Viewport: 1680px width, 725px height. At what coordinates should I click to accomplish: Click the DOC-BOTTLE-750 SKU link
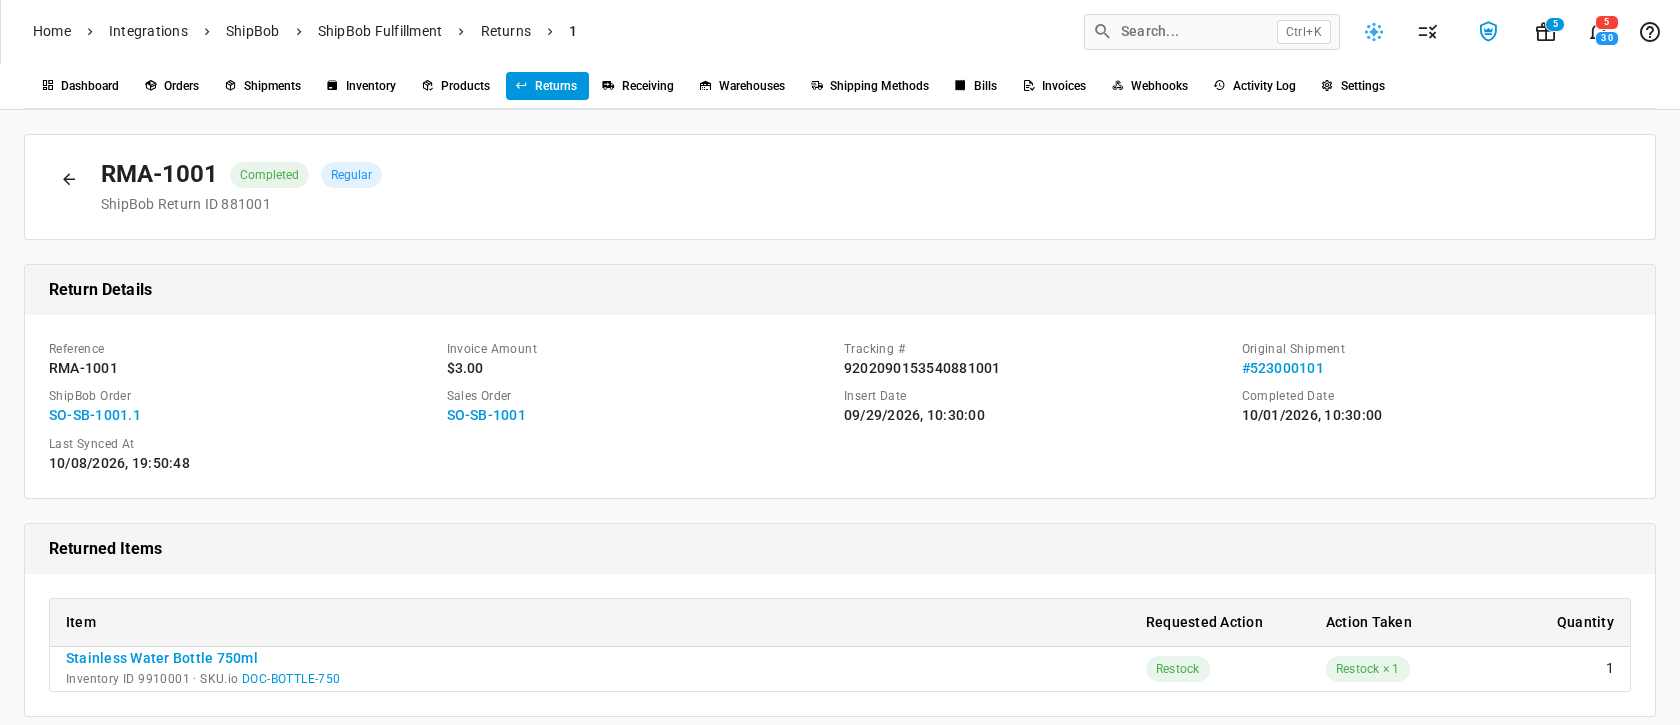pos(291,679)
